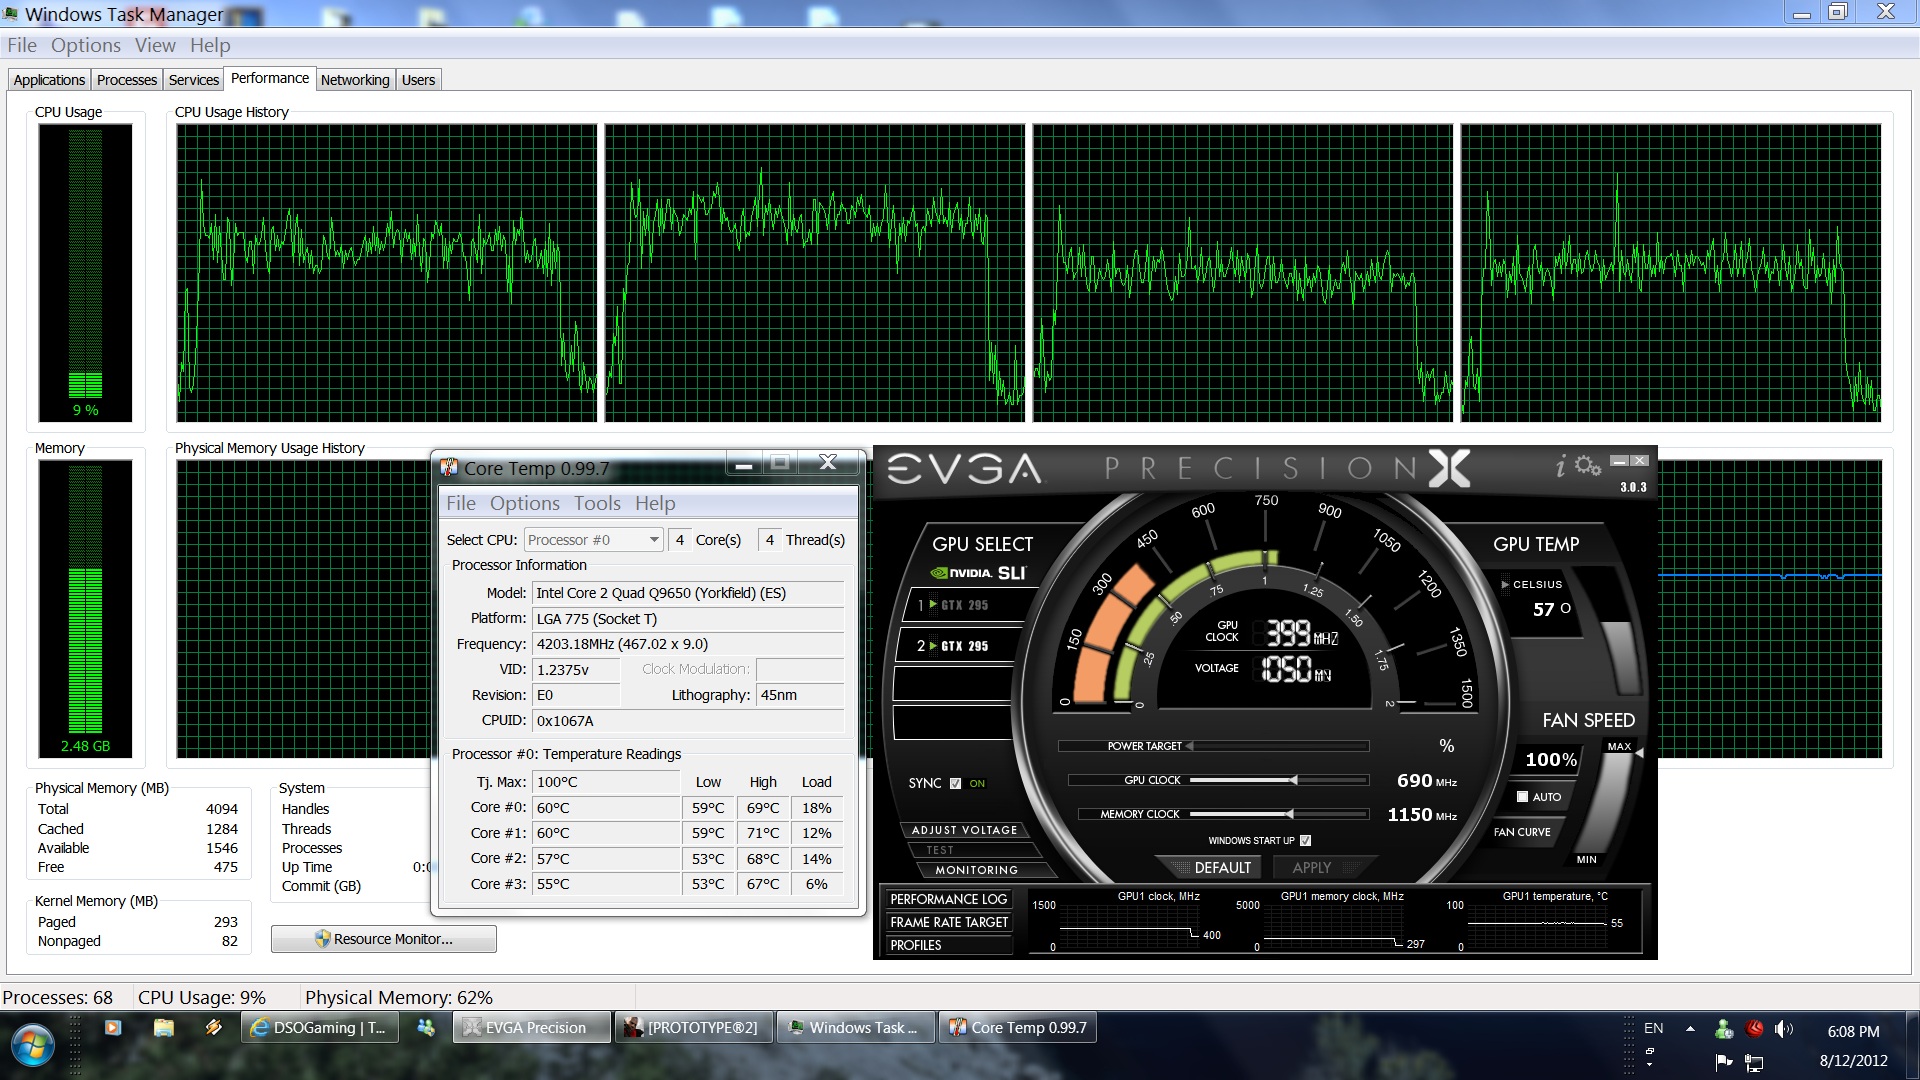The height and width of the screenshot is (1080, 1920).
Task: Click the Resource Monitor button
Action: point(384,939)
